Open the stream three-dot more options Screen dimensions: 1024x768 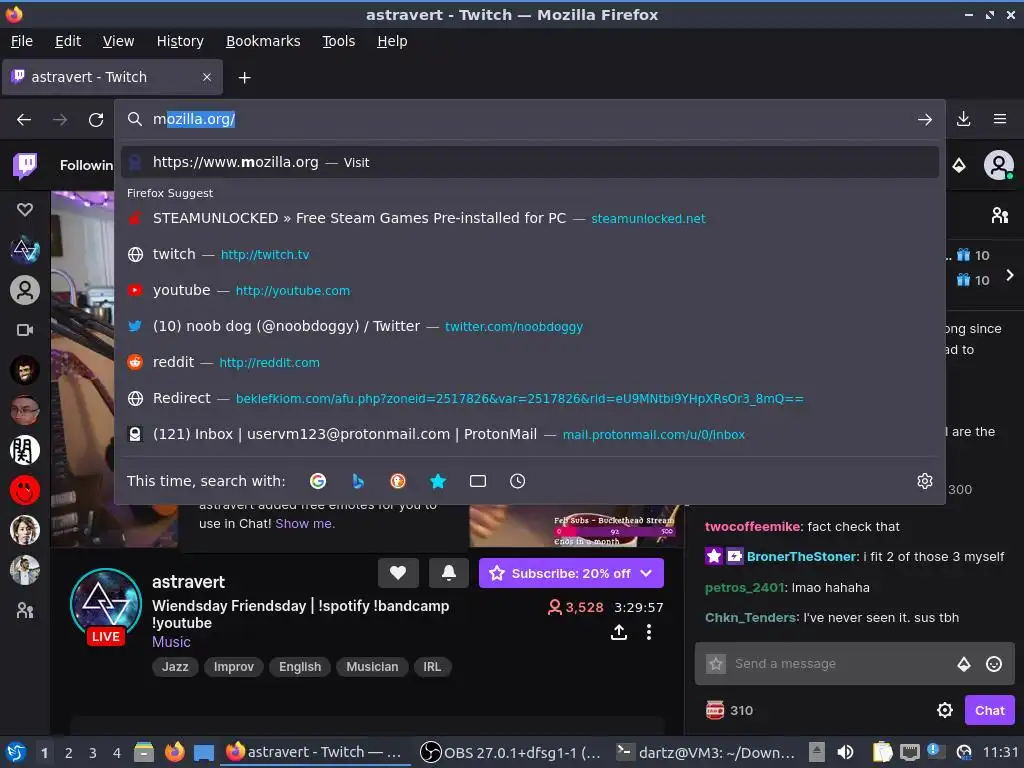(x=648, y=632)
